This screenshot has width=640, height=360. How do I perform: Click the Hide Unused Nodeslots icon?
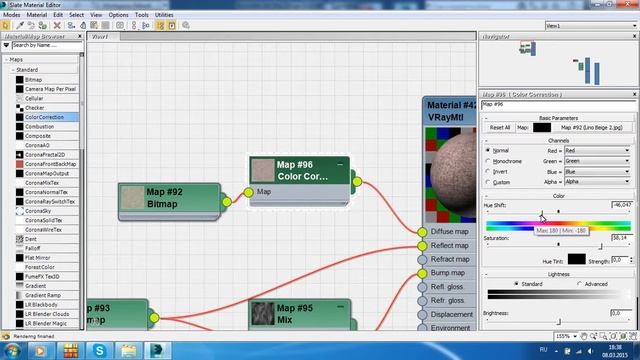pyautogui.click(x=83, y=25)
